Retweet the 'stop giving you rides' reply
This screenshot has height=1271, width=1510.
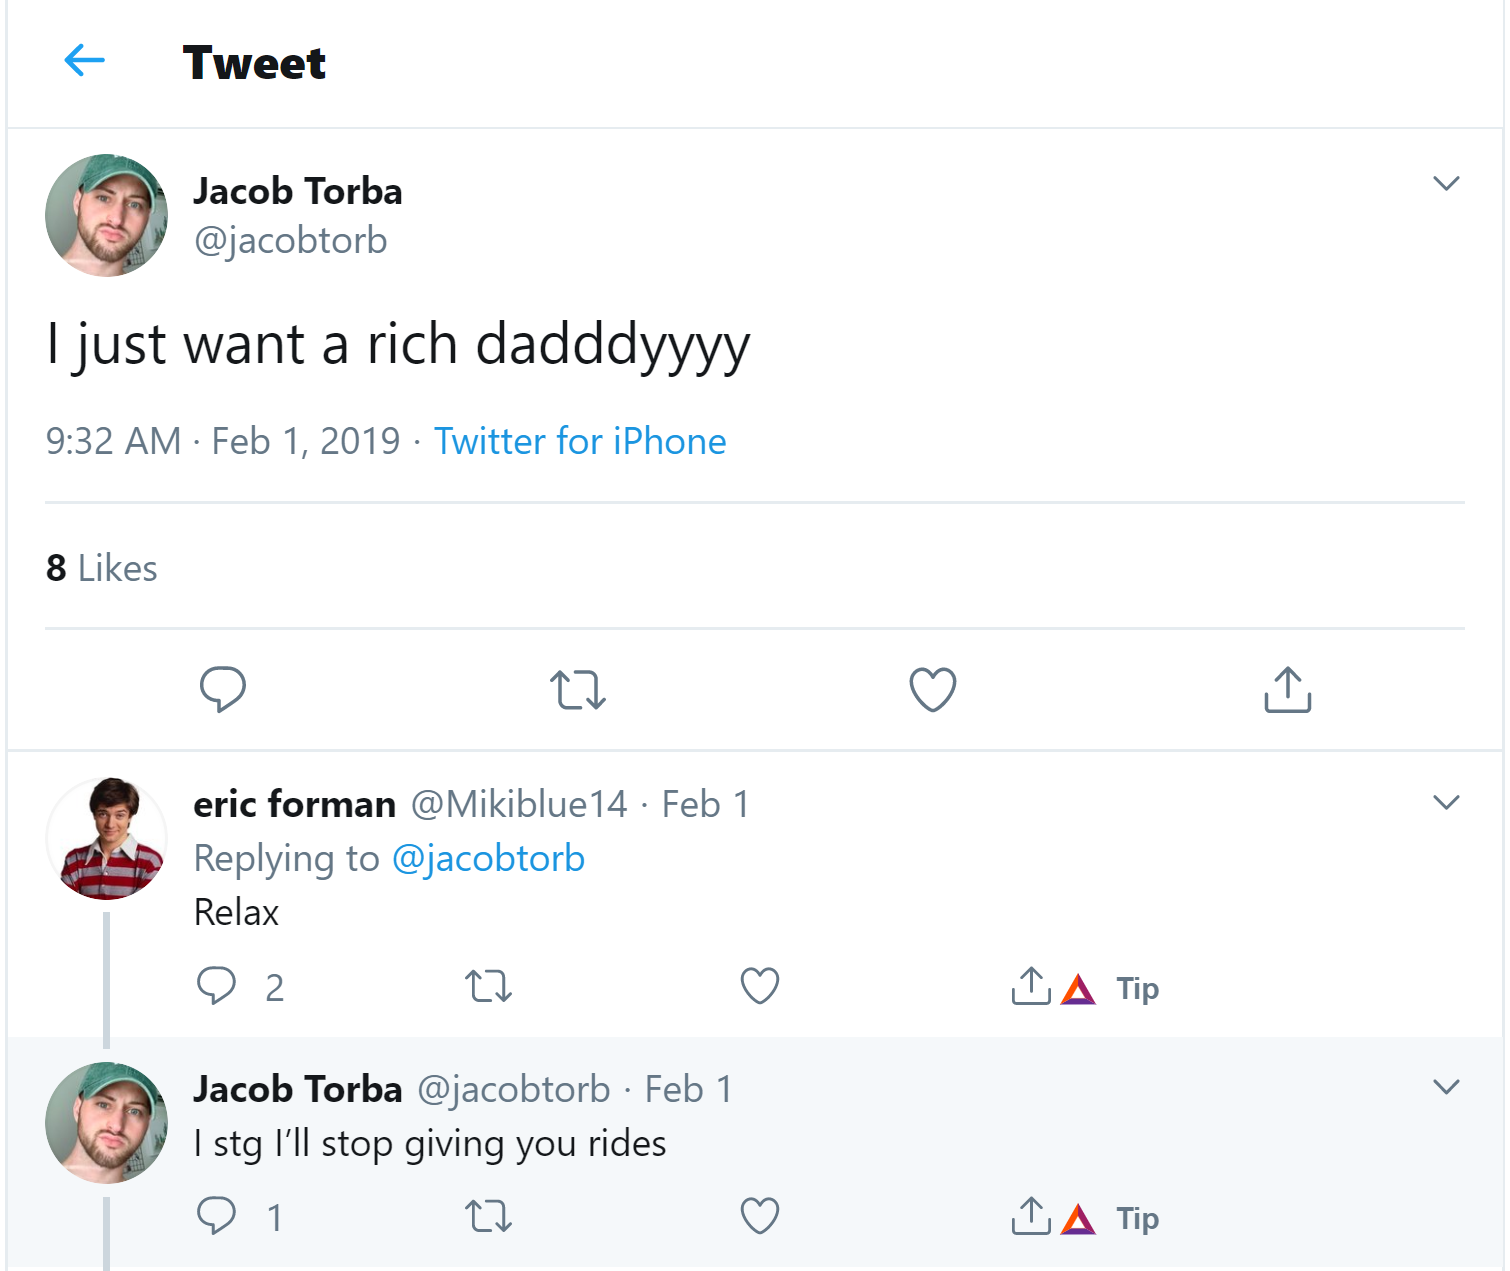click(x=488, y=1216)
